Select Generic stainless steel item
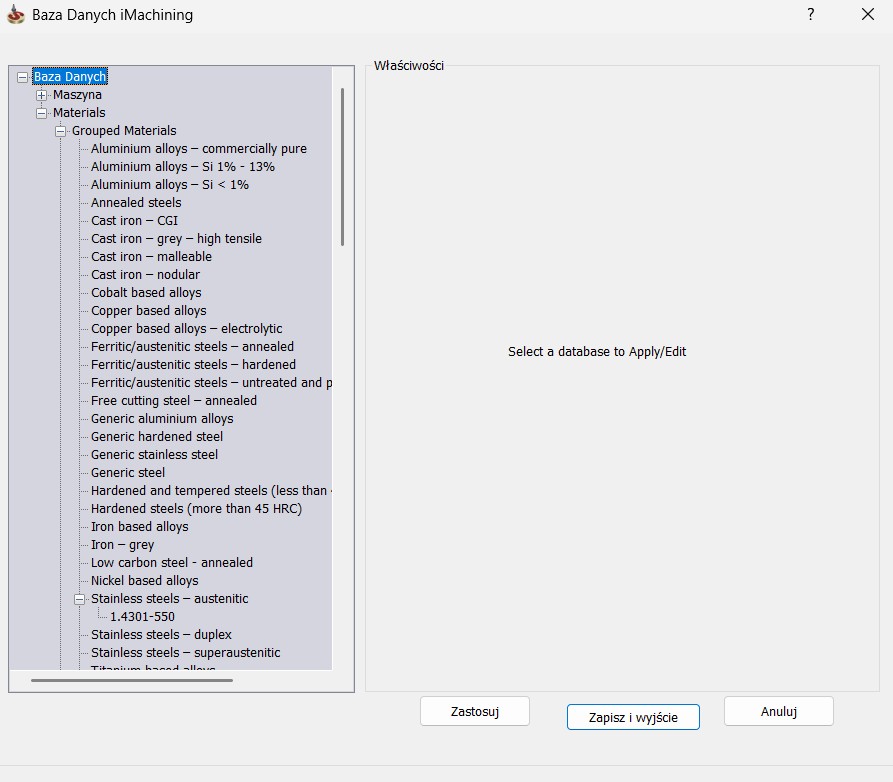This screenshot has width=893, height=782. coord(154,455)
